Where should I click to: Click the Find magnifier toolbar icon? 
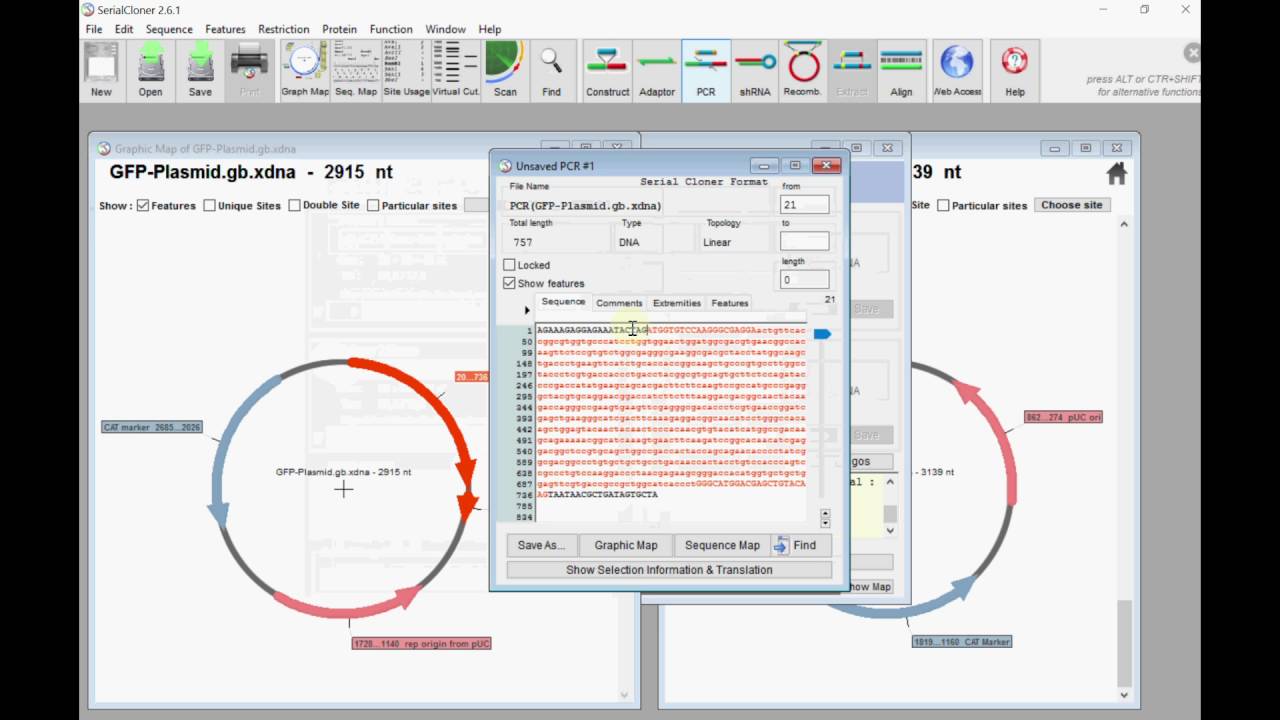pyautogui.click(x=551, y=70)
